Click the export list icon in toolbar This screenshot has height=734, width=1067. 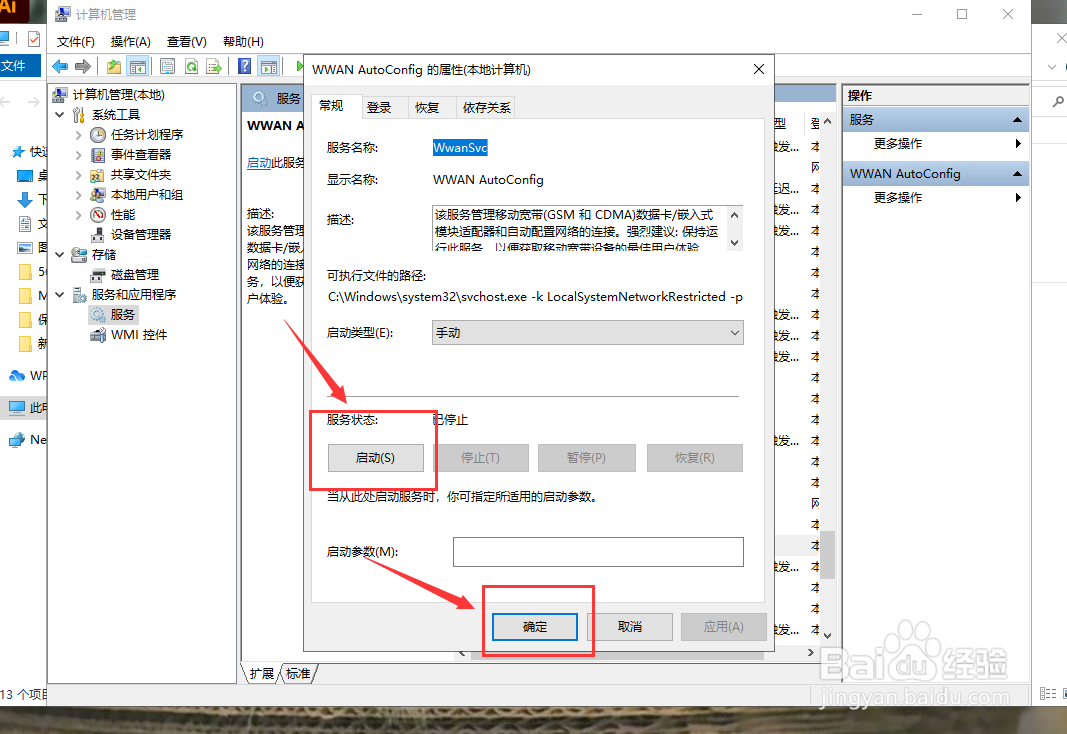(x=216, y=66)
